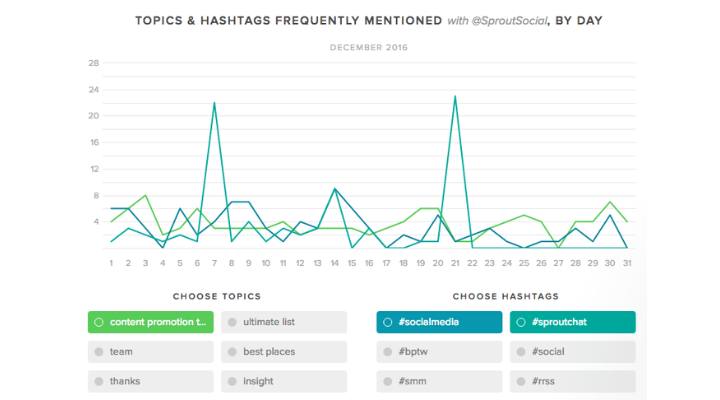Image resolution: width=720 pixels, height=400 pixels.
Task: Show the #social hashtag
Action: (x=572, y=352)
